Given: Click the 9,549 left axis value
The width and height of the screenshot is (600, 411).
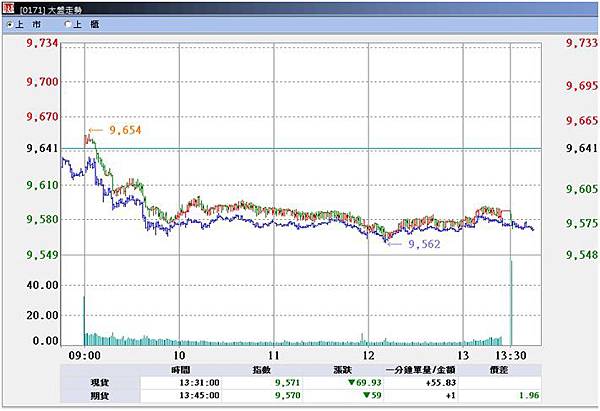Looking at the screenshot, I should (x=42, y=254).
